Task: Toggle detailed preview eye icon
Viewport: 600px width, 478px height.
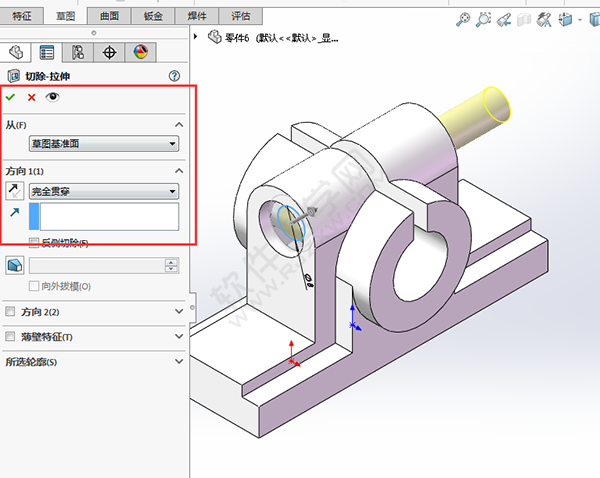Action: click(x=52, y=97)
